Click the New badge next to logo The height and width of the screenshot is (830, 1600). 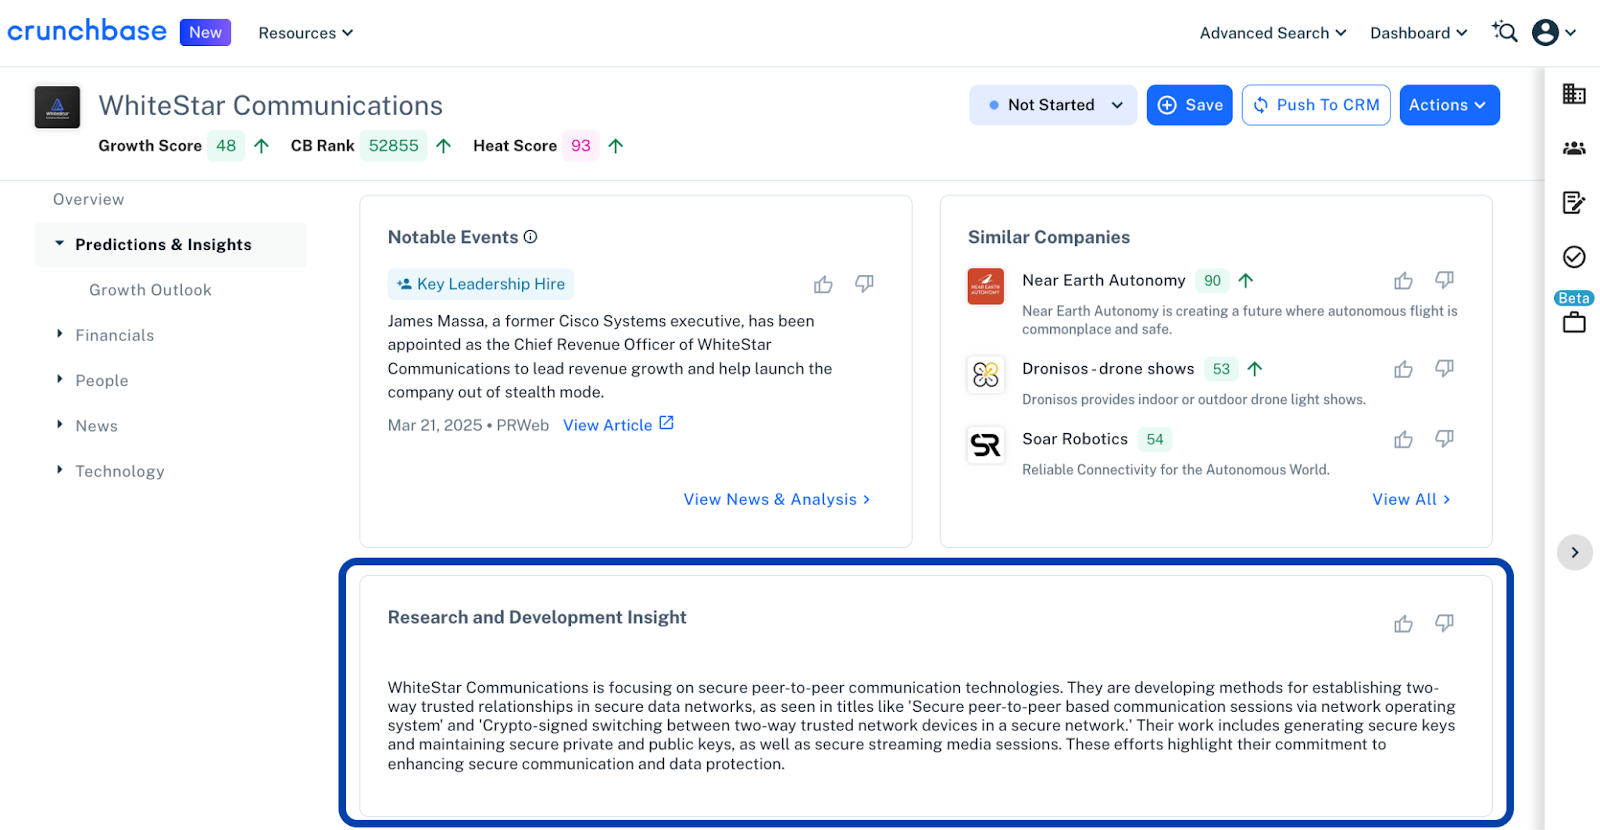click(x=205, y=32)
